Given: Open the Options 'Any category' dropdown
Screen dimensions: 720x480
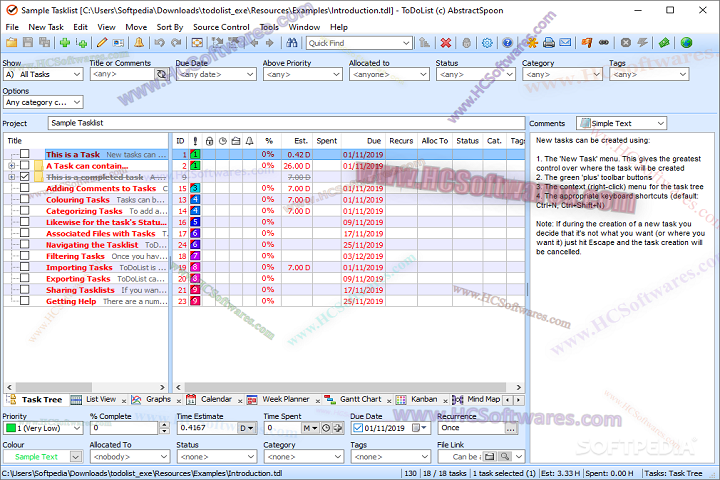Looking at the screenshot, I should point(77,102).
